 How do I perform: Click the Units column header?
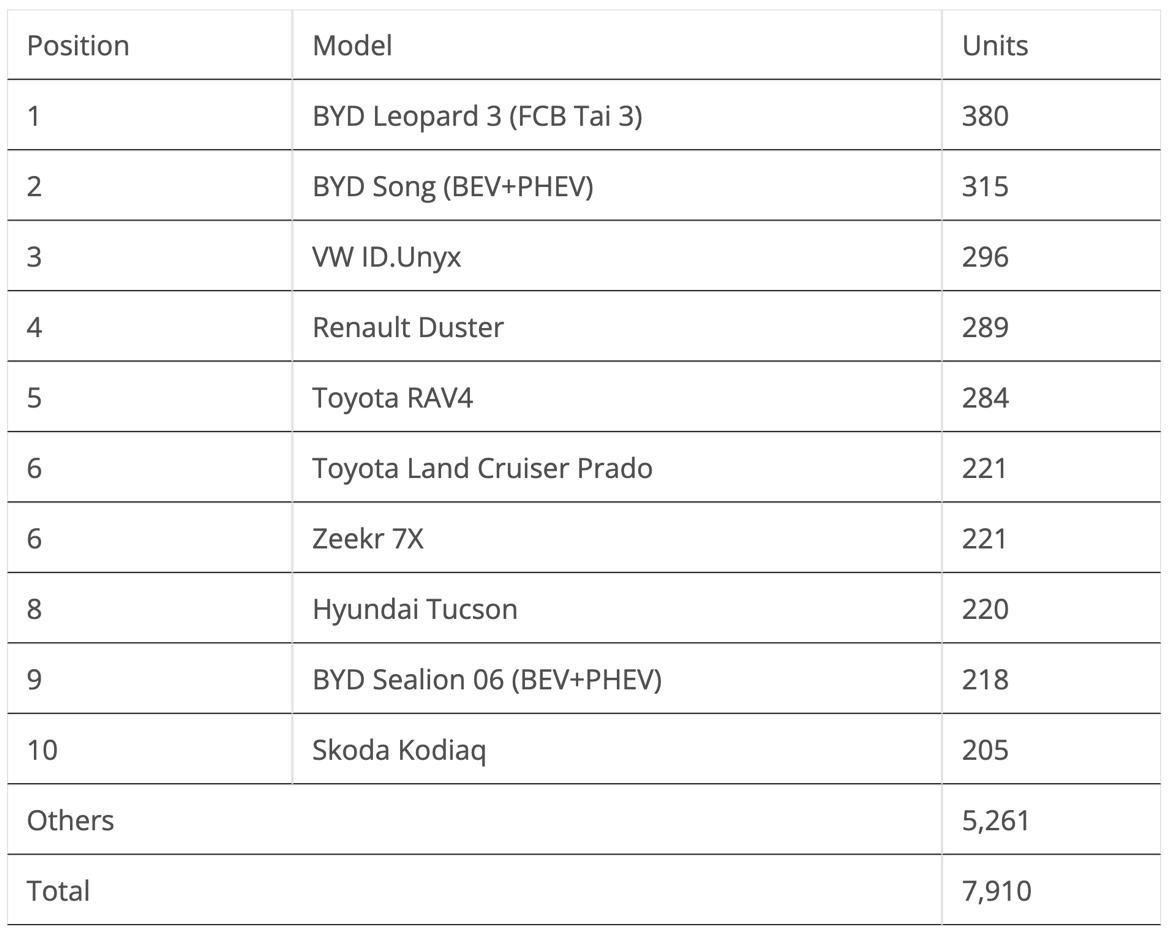(x=994, y=46)
